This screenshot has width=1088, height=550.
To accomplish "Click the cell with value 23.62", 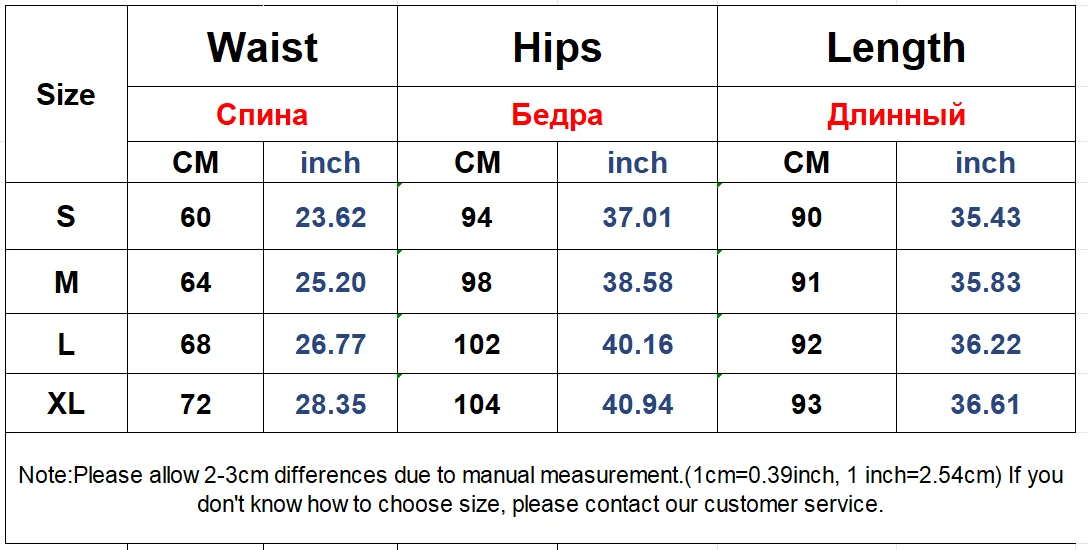I will click(x=330, y=216).
